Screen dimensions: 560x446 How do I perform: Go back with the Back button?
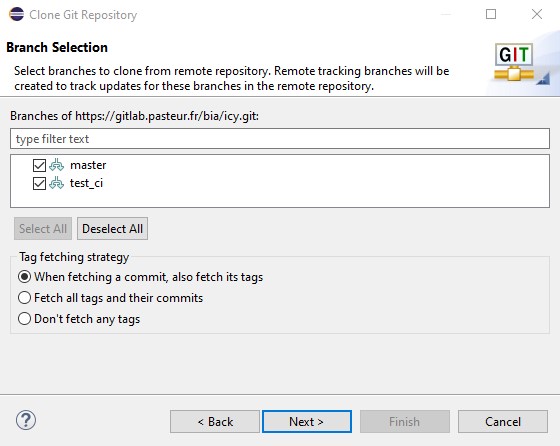pos(215,422)
